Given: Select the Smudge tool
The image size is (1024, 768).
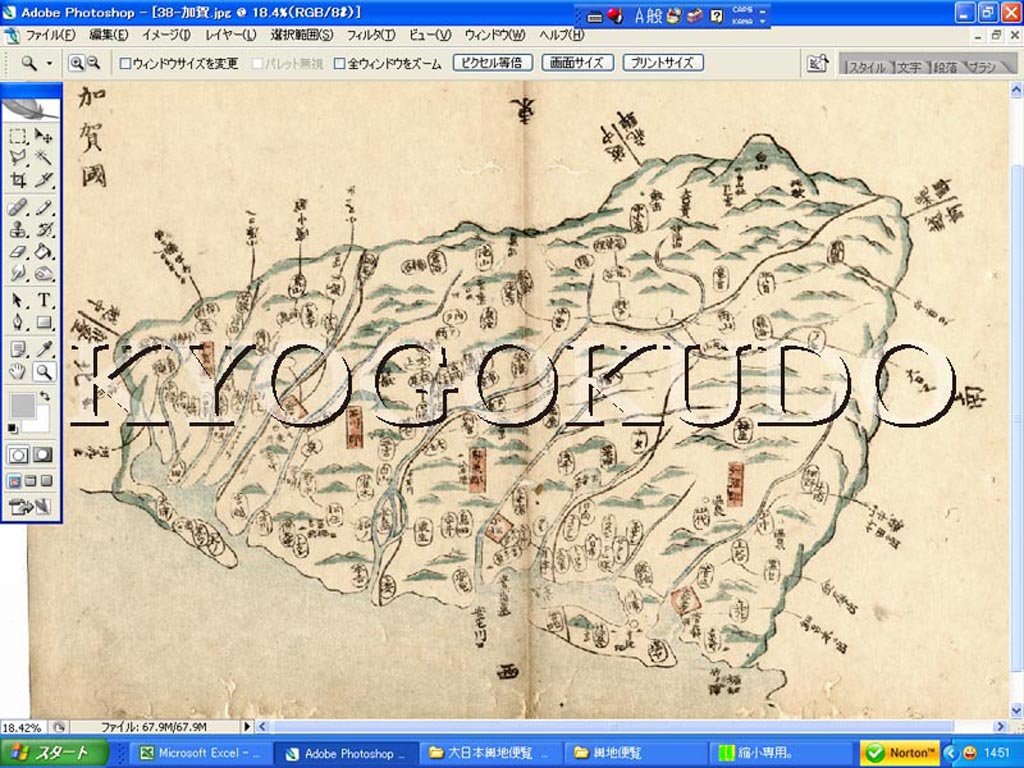Looking at the screenshot, I should point(18,273).
